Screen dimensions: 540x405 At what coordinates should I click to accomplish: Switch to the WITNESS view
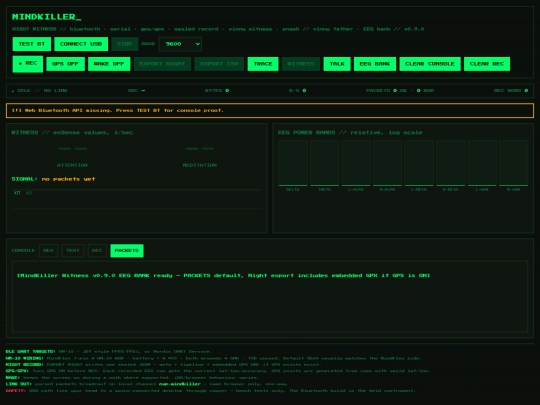(301, 64)
